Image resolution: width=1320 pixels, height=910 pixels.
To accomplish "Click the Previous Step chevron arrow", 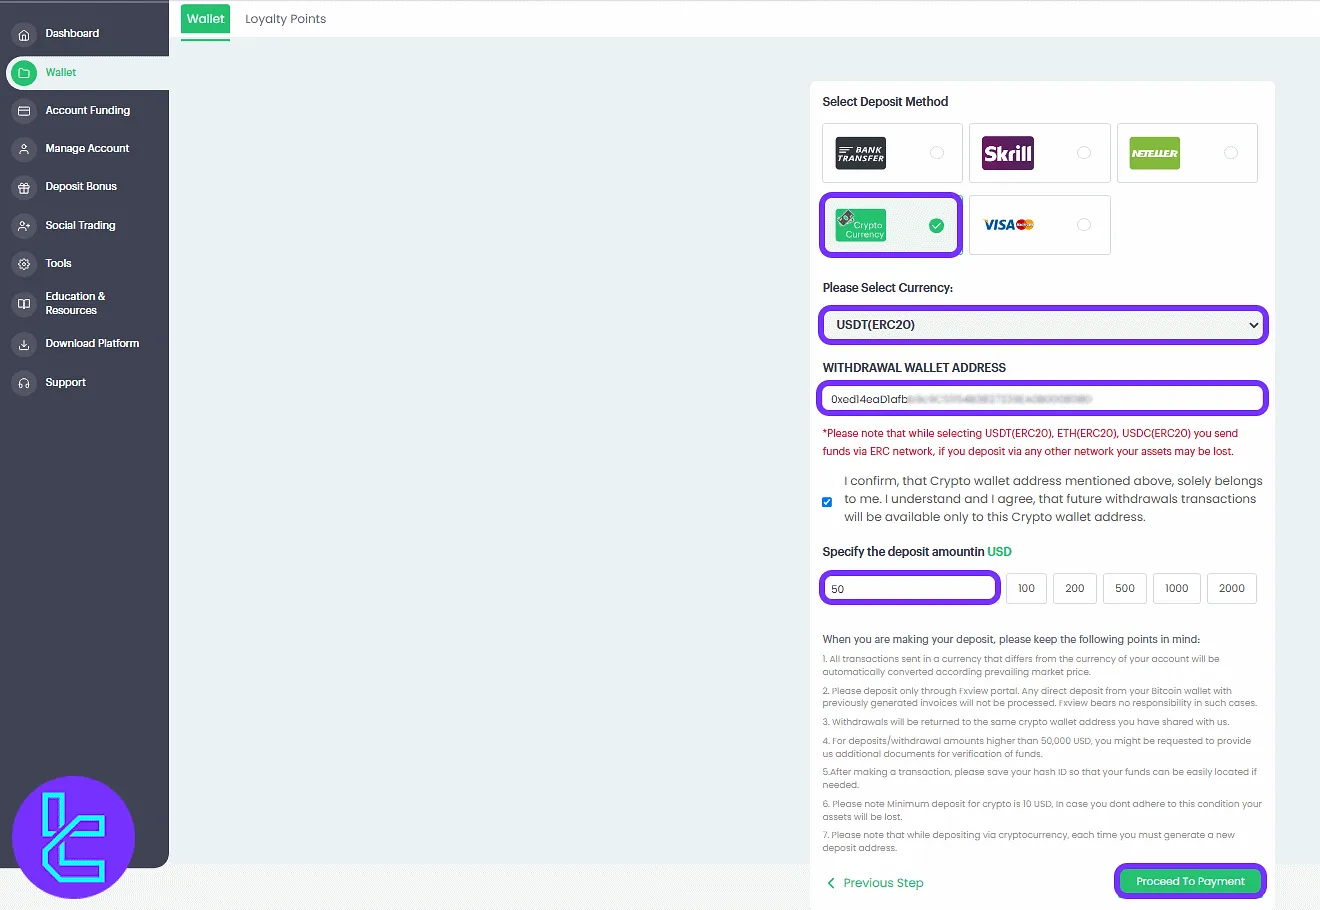I will click(x=831, y=883).
